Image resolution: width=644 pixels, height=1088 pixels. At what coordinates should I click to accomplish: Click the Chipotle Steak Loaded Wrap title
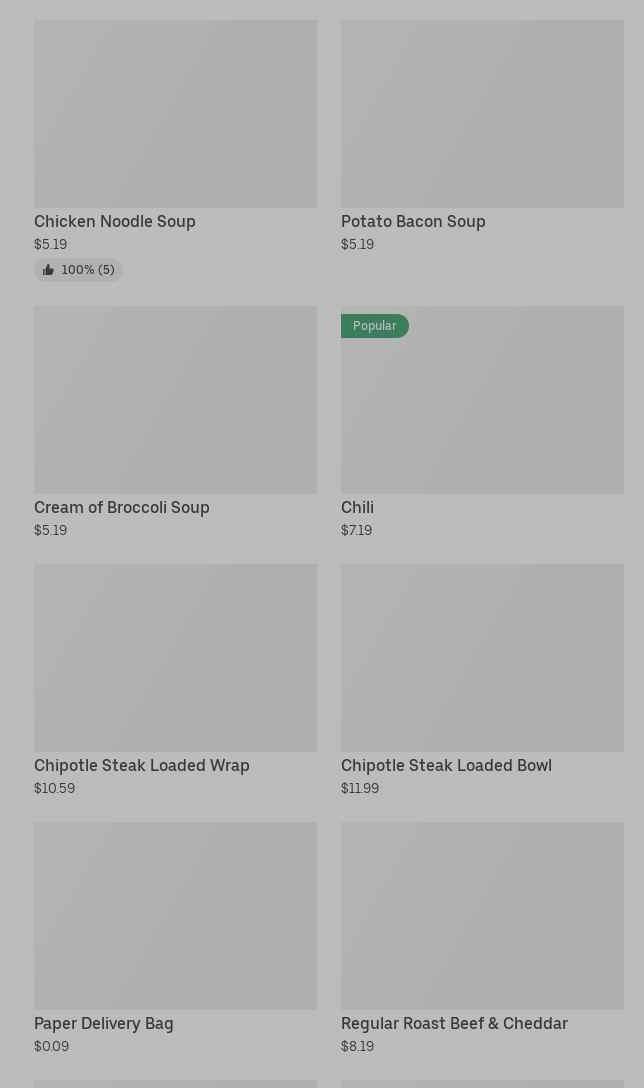(x=142, y=765)
